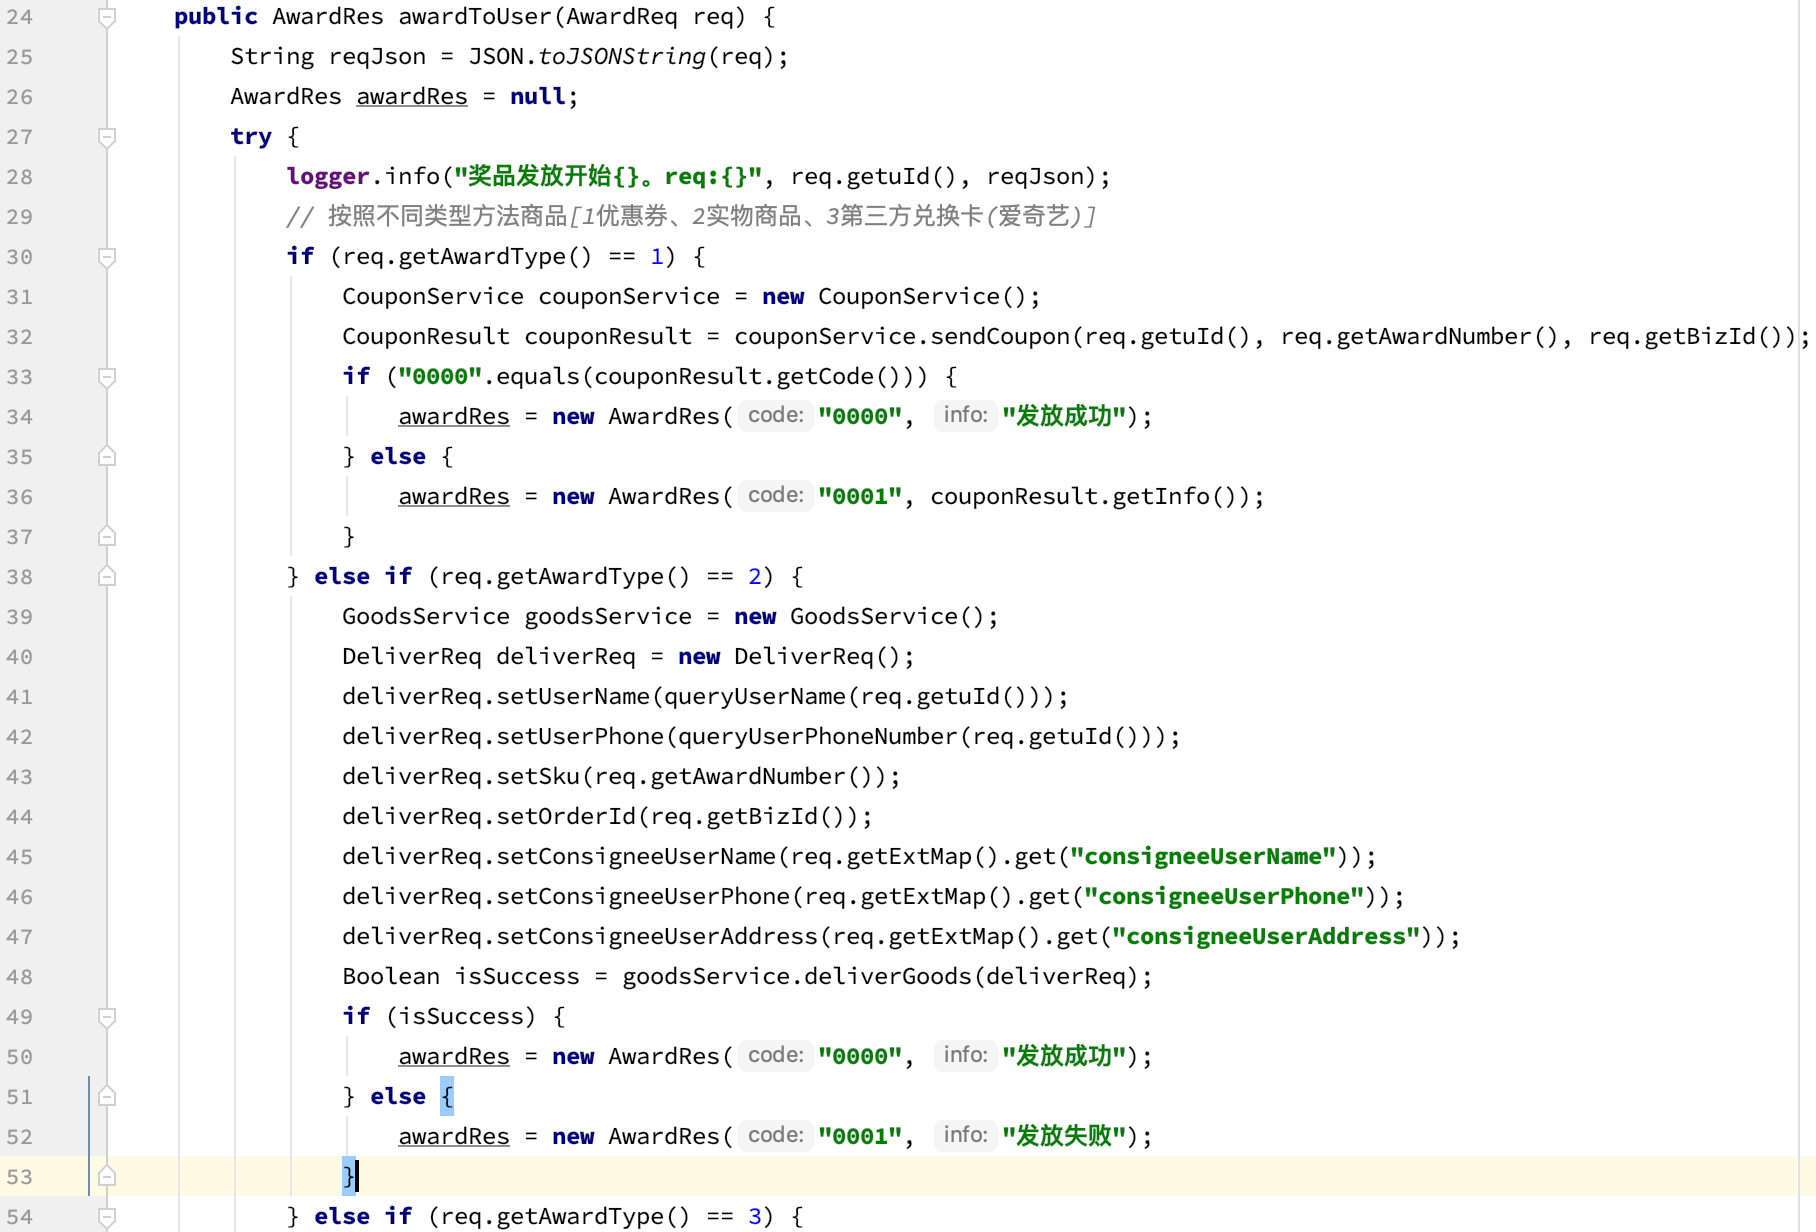
Task: Click toJSONString on line 25
Action: tap(622, 57)
